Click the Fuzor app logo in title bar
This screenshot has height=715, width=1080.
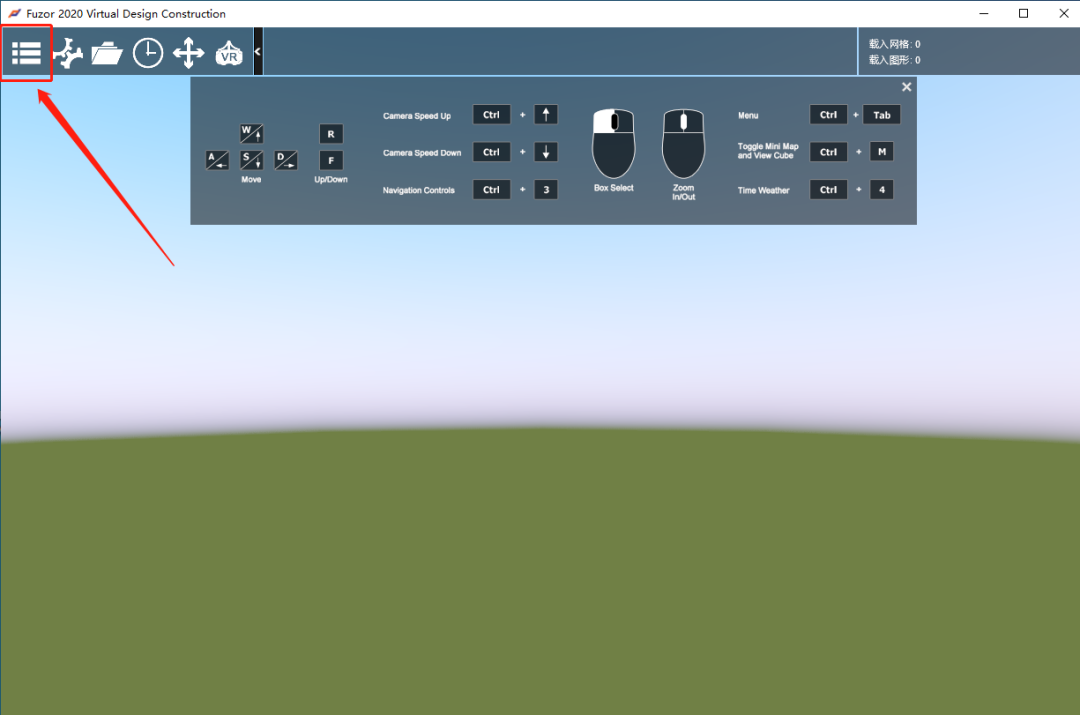pos(14,13)
